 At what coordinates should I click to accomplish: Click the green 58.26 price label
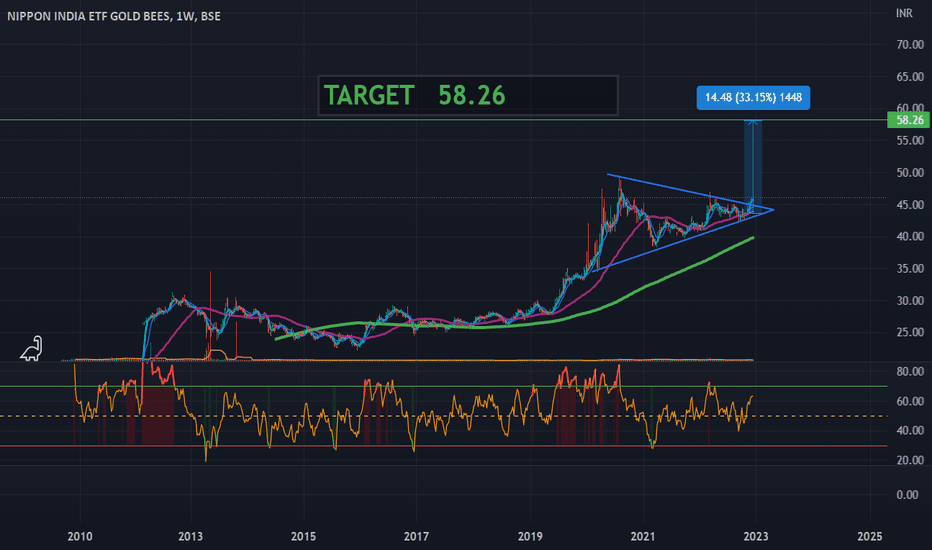(909, 120)
